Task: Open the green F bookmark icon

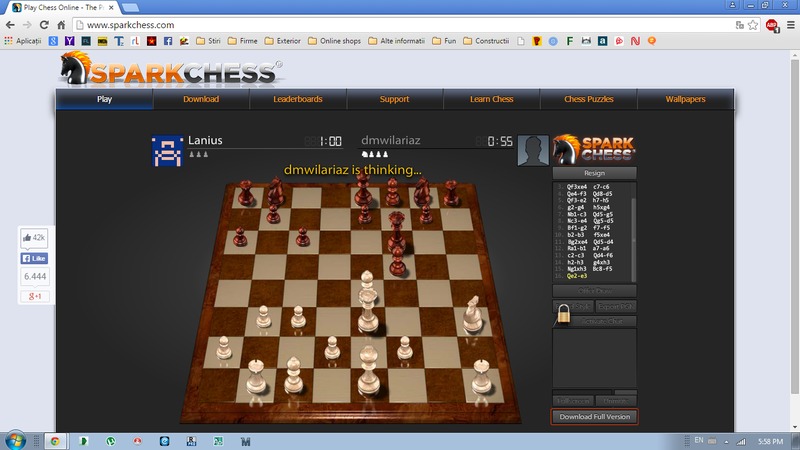Action: pos(570,41)
